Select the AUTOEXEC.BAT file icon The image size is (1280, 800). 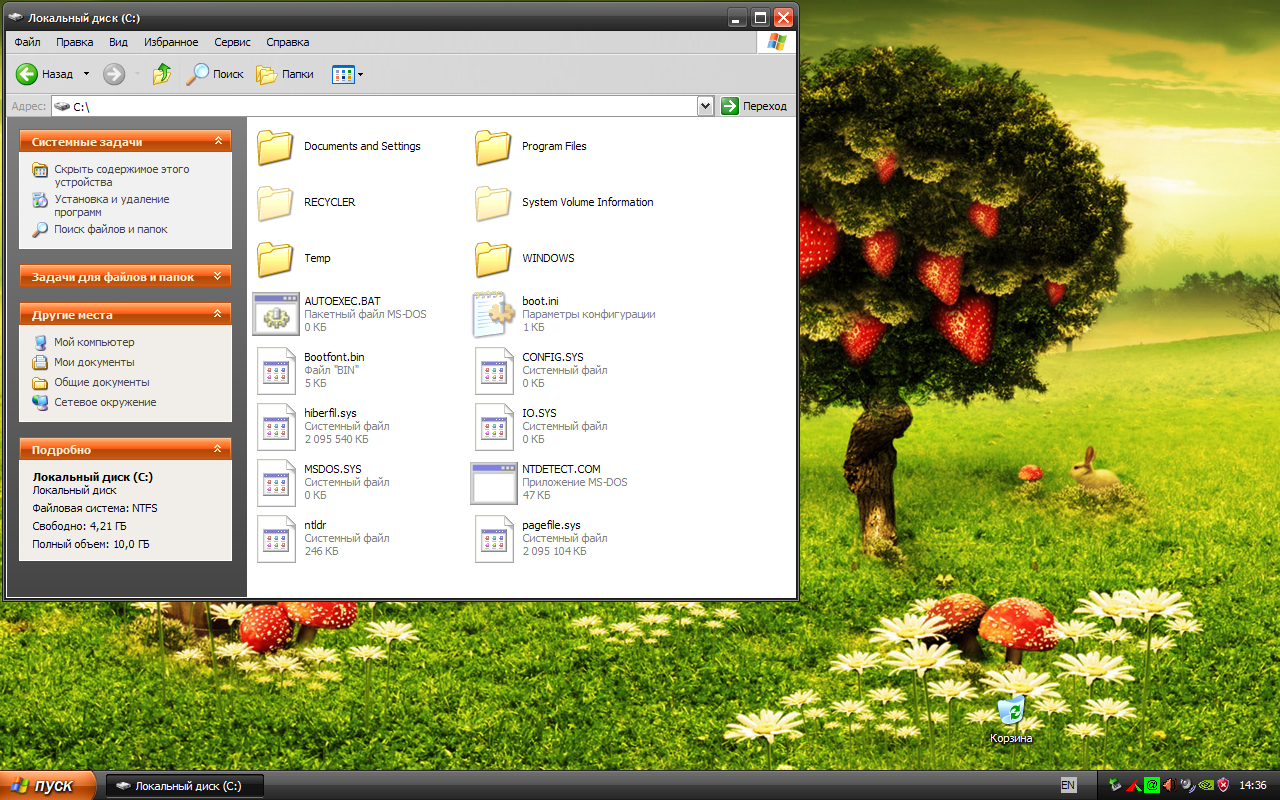click(x=276, y=314)
